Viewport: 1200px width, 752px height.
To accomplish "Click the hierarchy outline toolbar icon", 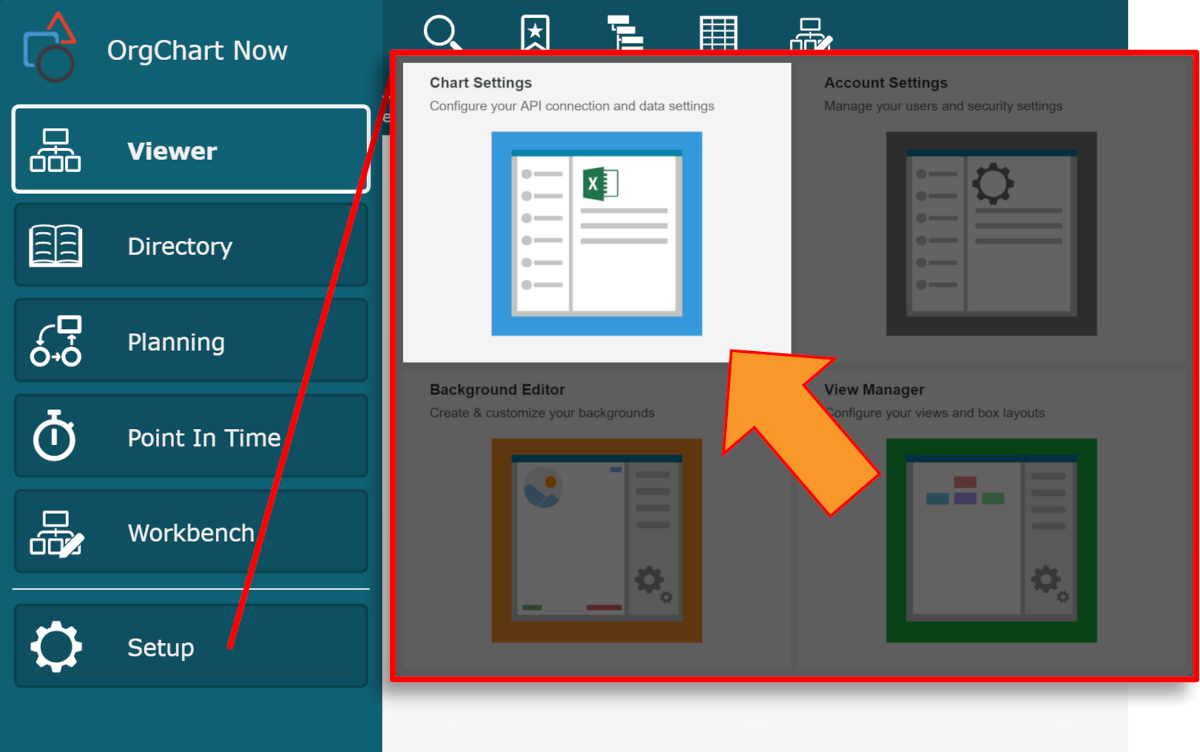I will coord(626,32).
